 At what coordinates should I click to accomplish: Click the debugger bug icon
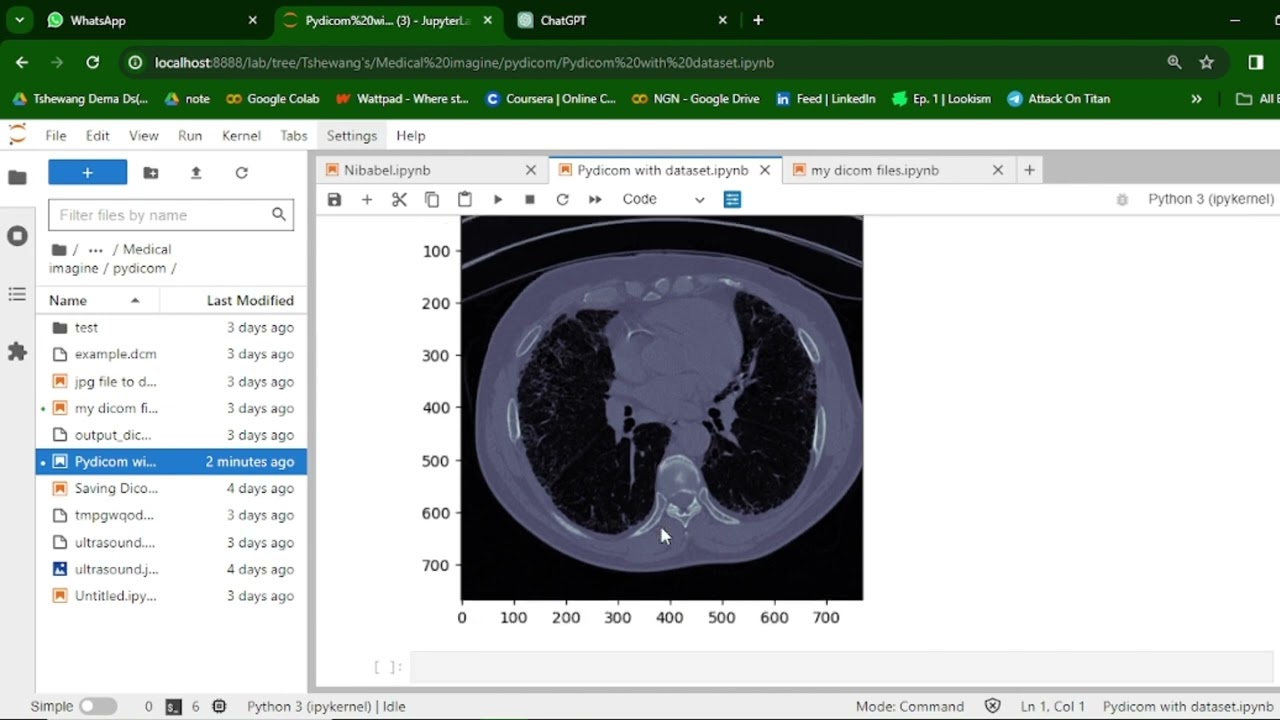tap(1122, 199)
